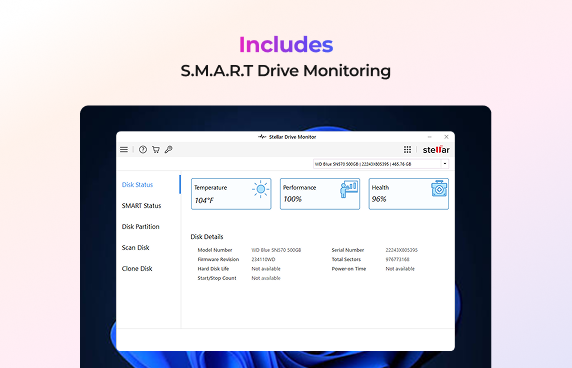Image resolution: width=572 pixels, height=368 pixels.
Task: Click the Performance 100% card
Action: [320, 194]
